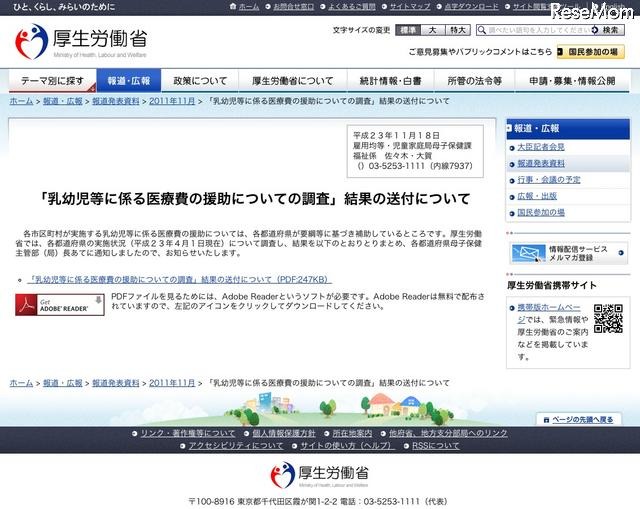Screen dimensions: 640x509
Task: Switch text size to 特大
Action: click(x=458, y=30)
